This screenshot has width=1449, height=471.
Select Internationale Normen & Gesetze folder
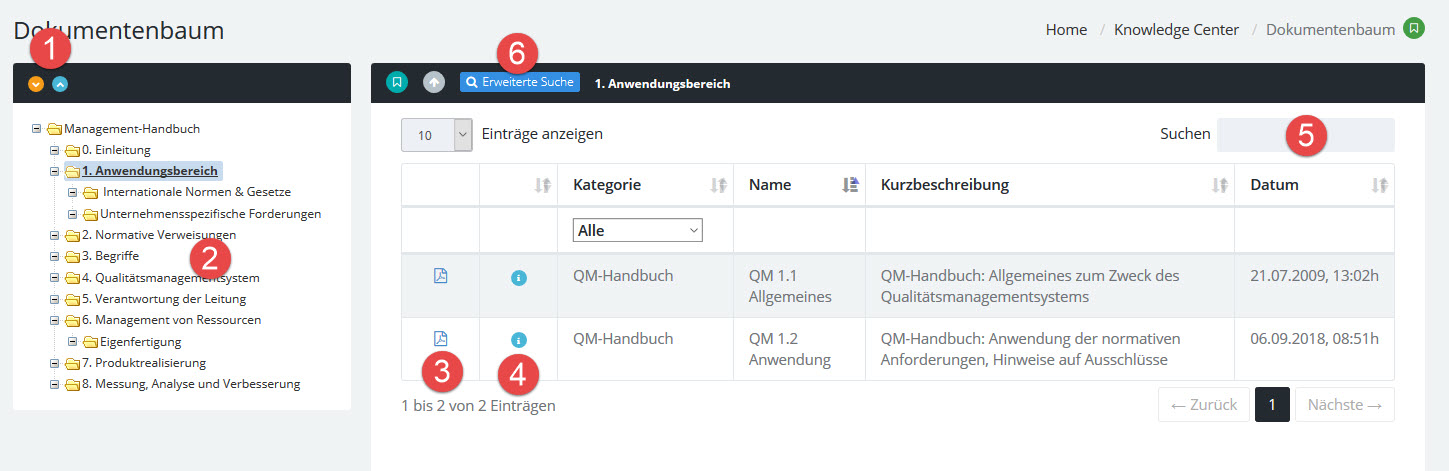point(196,192)
